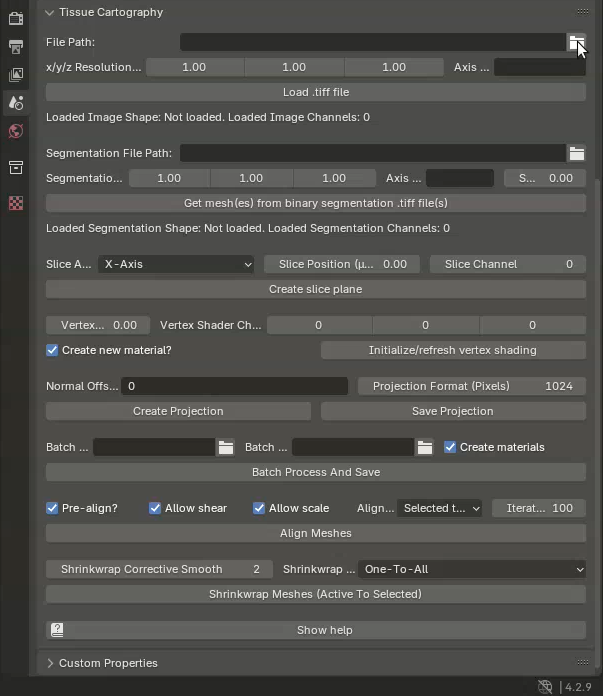Open the Slice Axis X-Axis dropdown
Viewport: 603px width, 696px height.
176,264
